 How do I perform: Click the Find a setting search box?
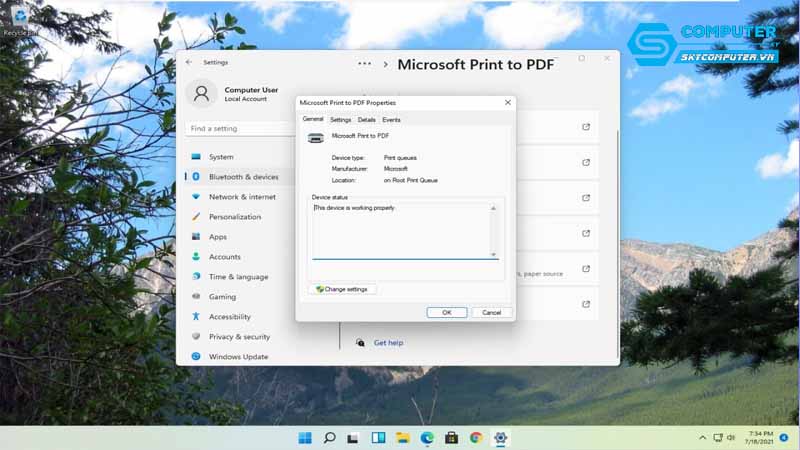[240, 129]
